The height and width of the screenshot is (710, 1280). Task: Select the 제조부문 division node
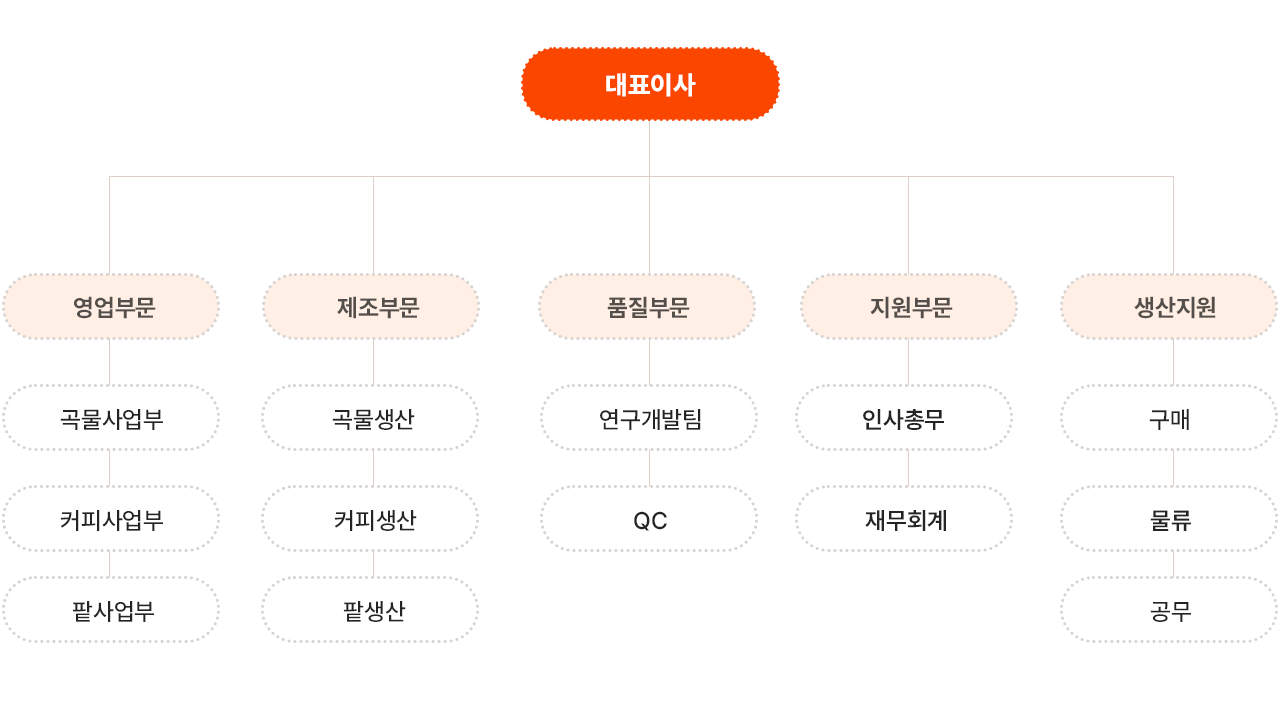pyautogui.click(x=371, y=307)
